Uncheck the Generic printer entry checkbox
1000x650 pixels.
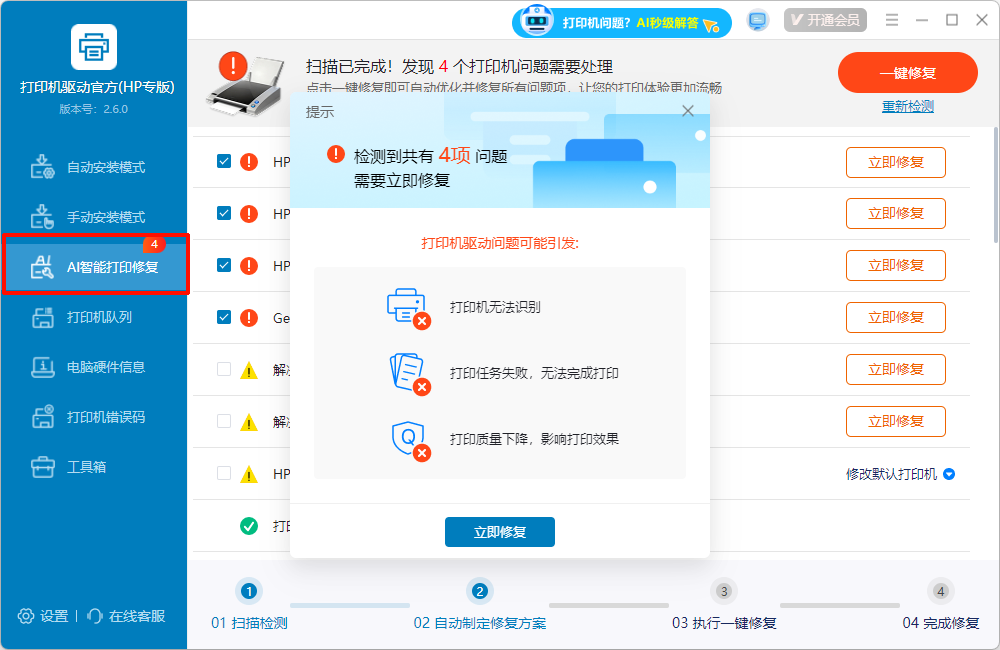(223, 317)
